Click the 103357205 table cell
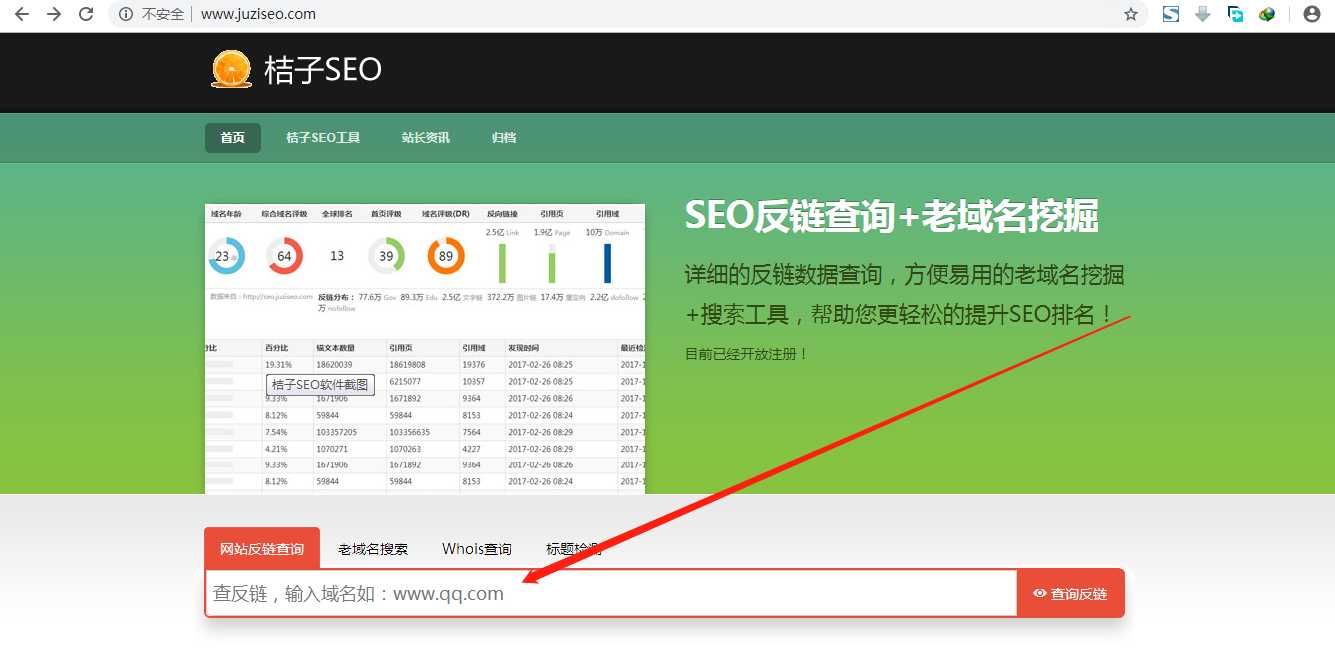 coord(338,432)
